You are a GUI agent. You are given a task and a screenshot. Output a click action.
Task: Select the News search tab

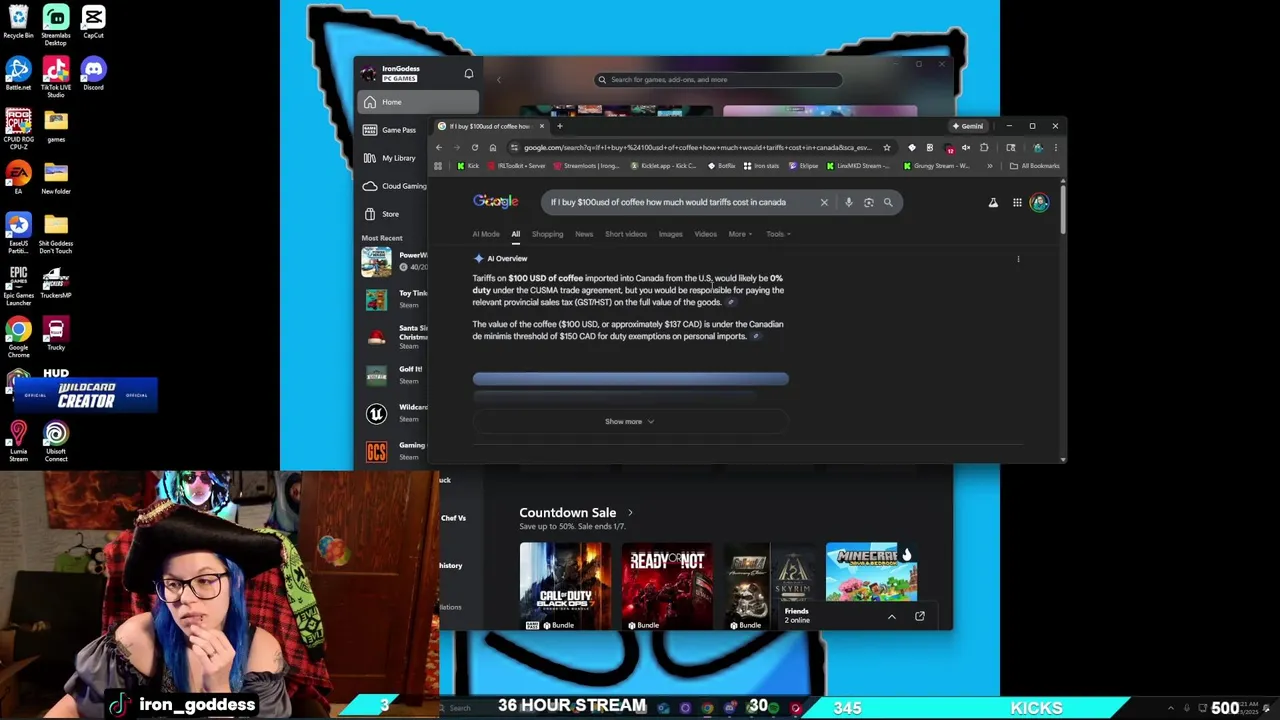(x=584, y=234)
